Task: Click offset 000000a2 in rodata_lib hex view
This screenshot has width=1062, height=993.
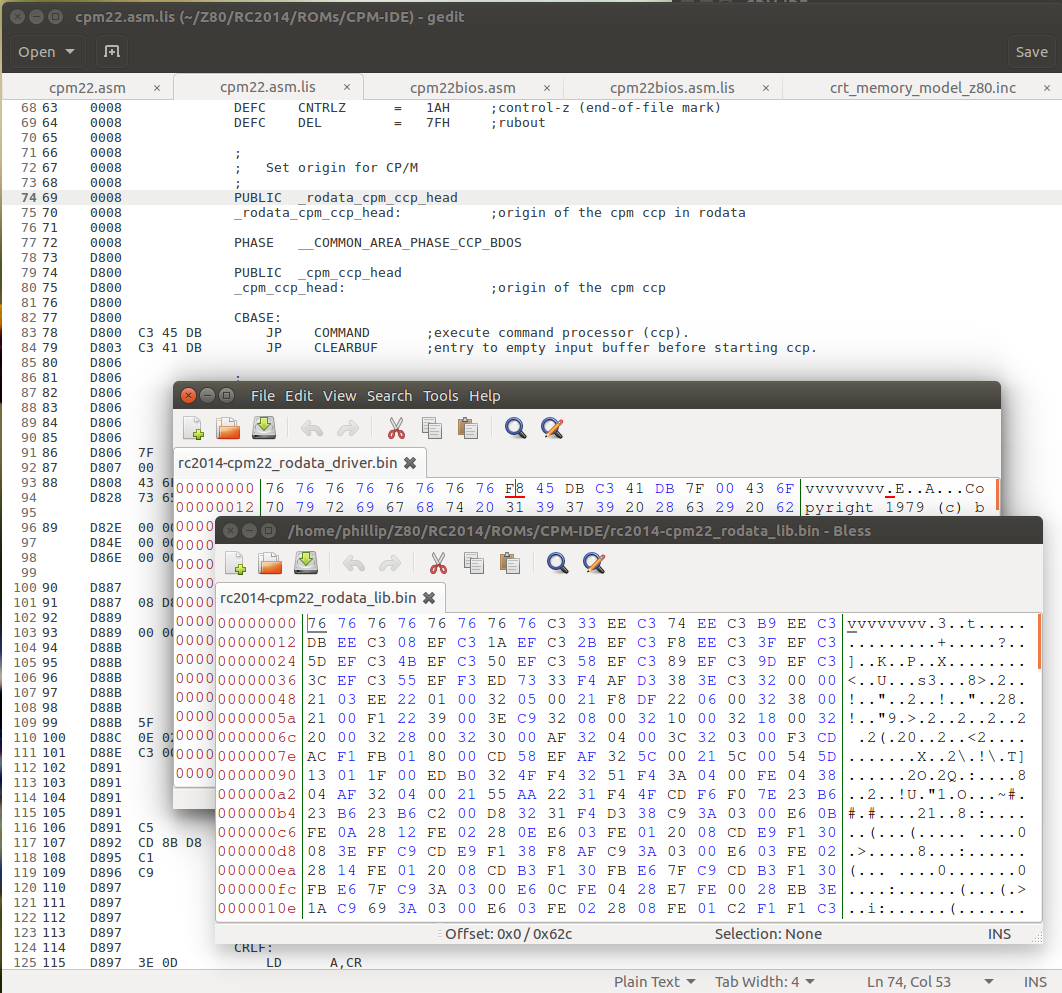Action: pyautogui.click(x=257, y=794)
